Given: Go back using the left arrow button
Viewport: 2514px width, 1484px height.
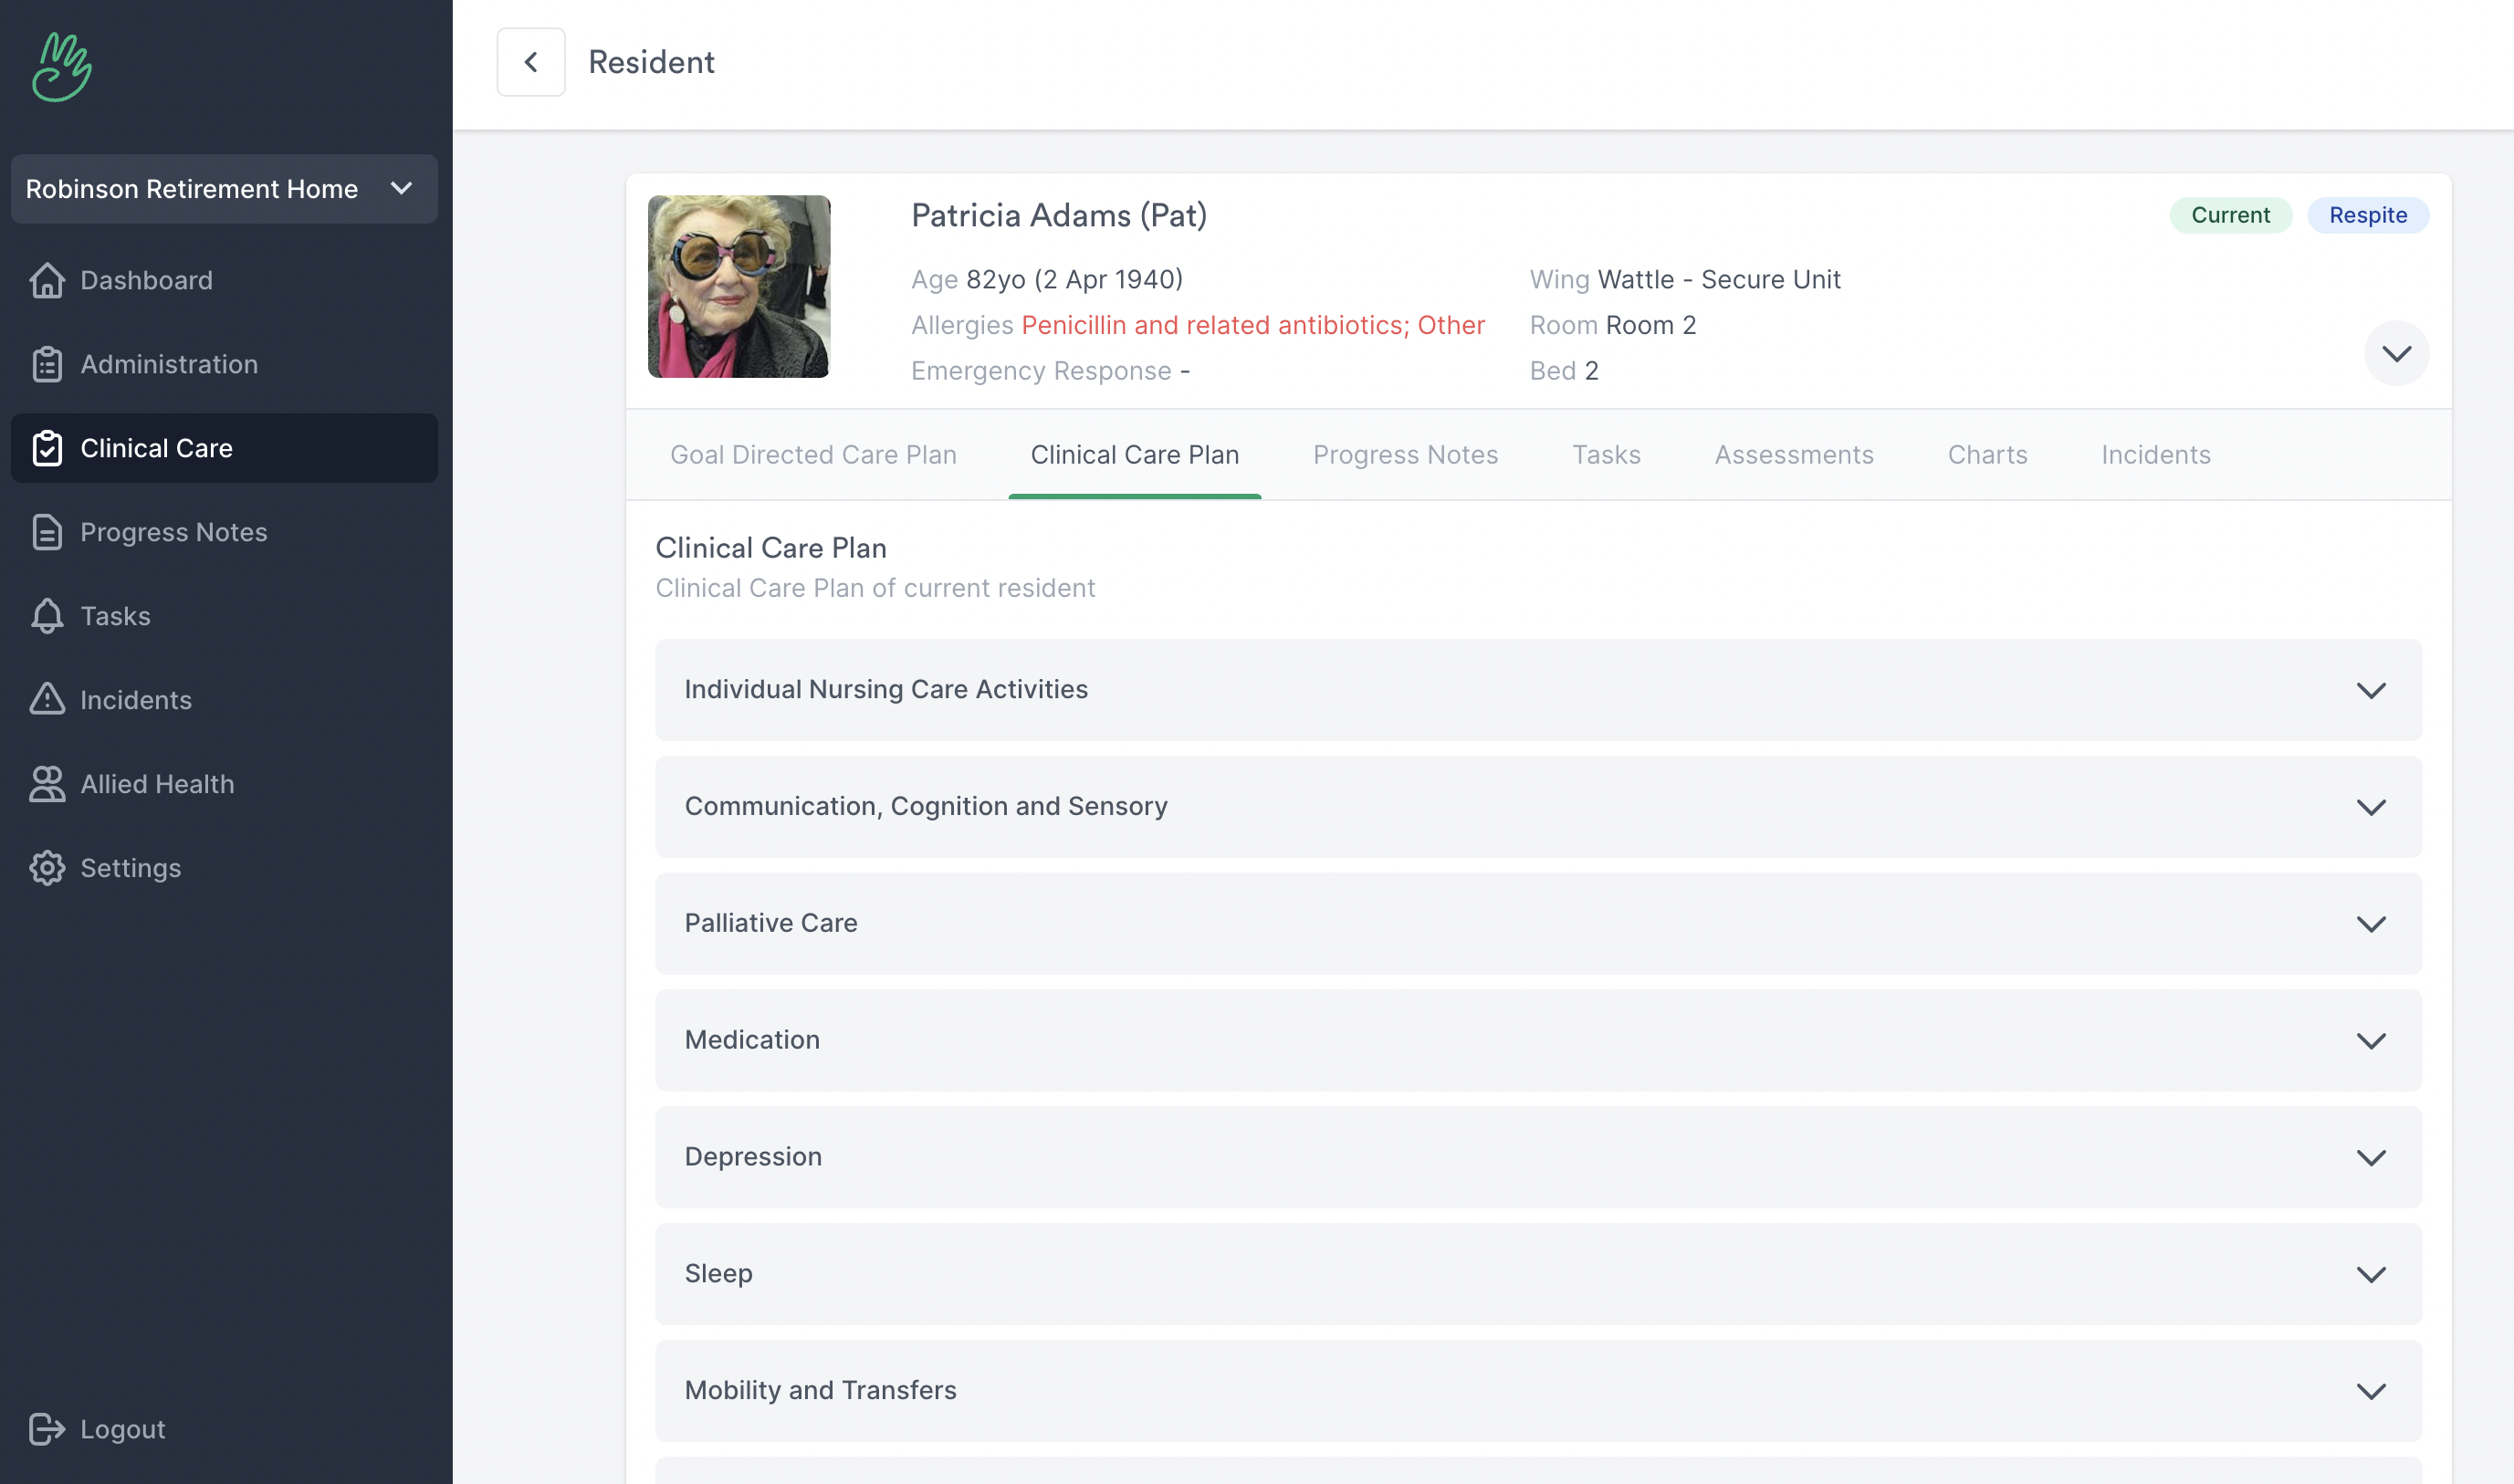Looking at the screenshot, I should 531,62.
